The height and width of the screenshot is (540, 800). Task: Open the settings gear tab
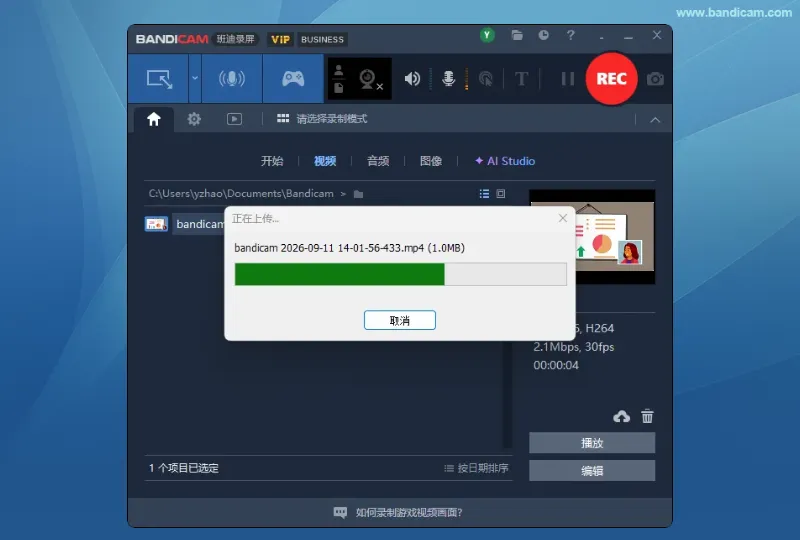(194, 119)
